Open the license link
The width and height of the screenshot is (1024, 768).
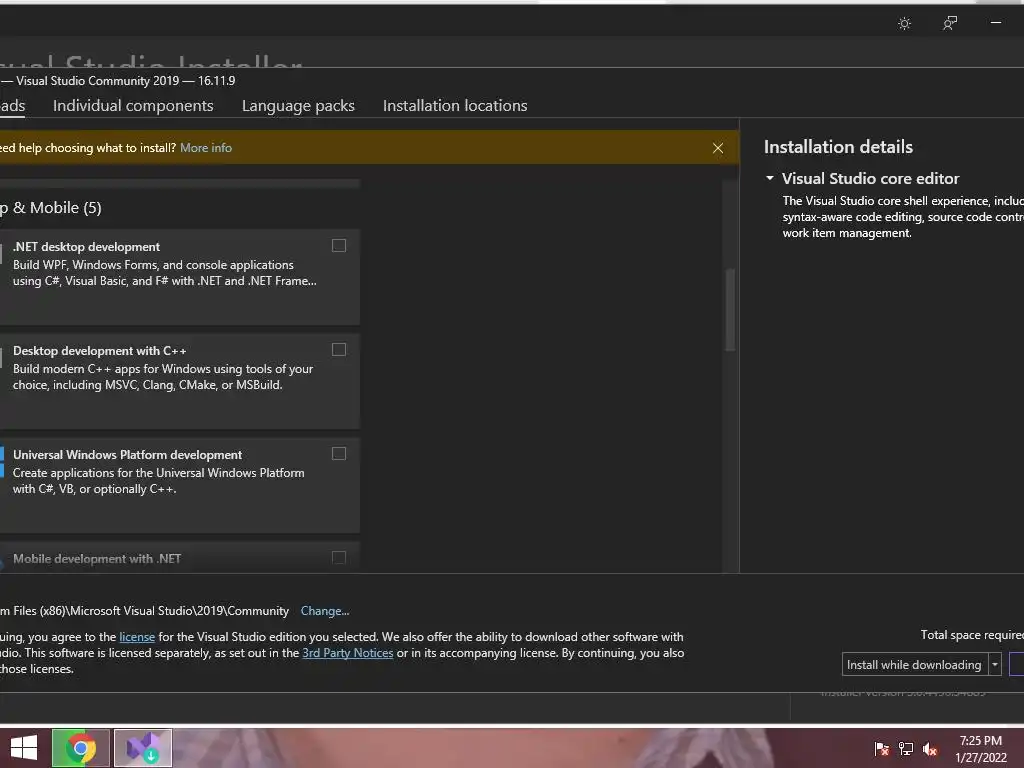[137, 637]
